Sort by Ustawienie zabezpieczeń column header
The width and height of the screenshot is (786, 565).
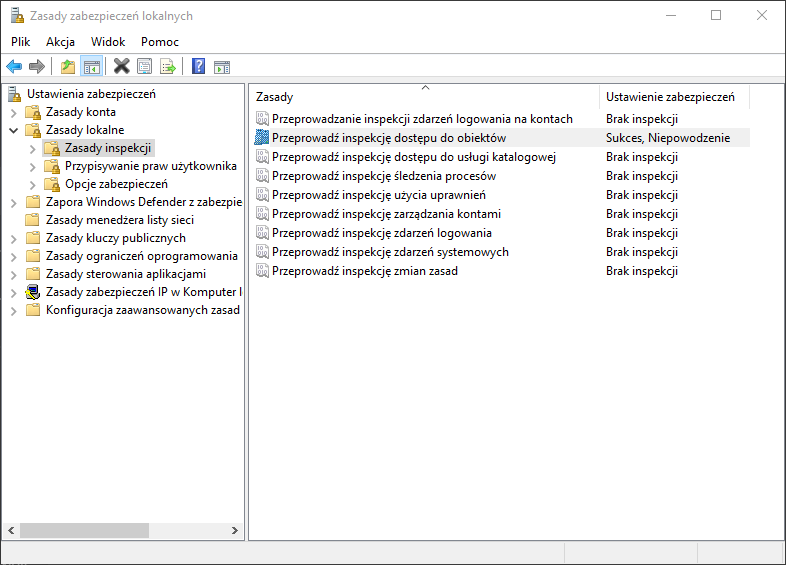(x=670, y=97)
